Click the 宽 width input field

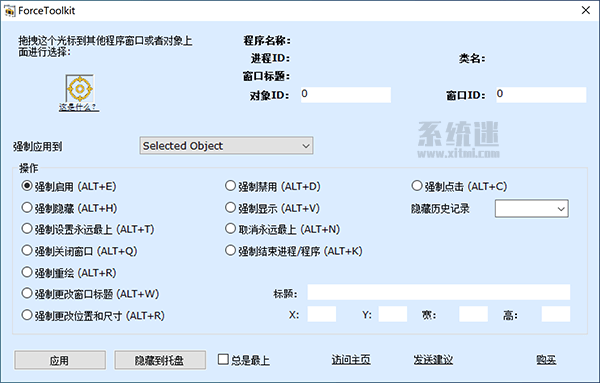tap(473, 314)
